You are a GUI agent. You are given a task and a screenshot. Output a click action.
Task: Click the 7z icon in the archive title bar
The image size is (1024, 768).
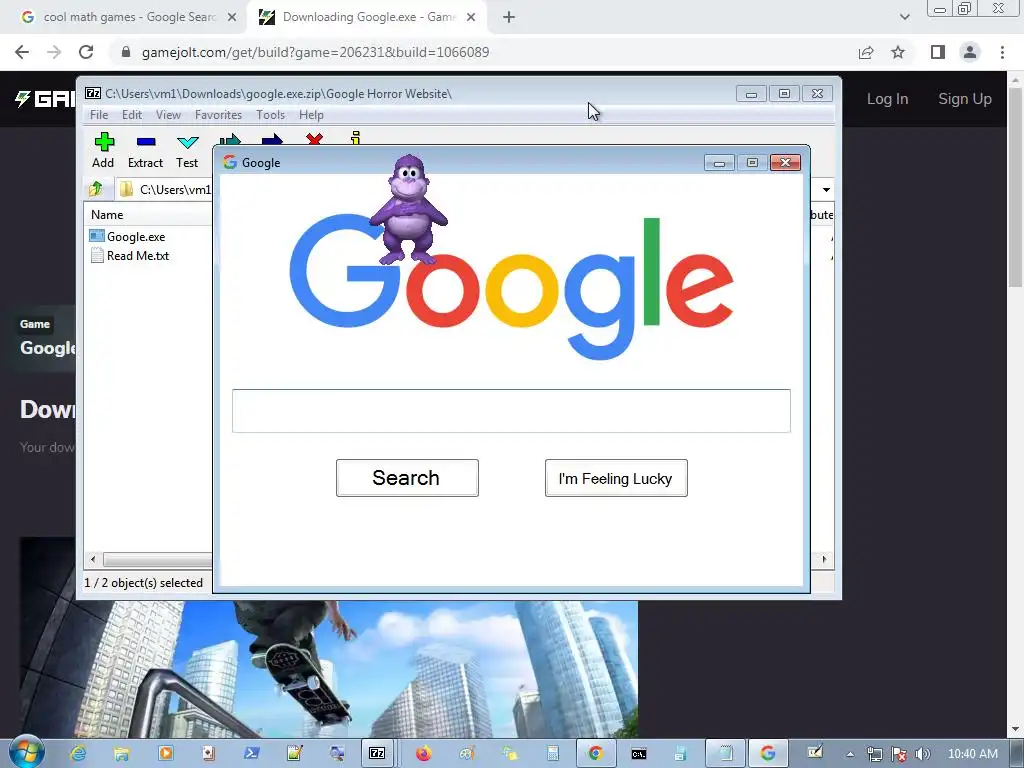[93, 93]
